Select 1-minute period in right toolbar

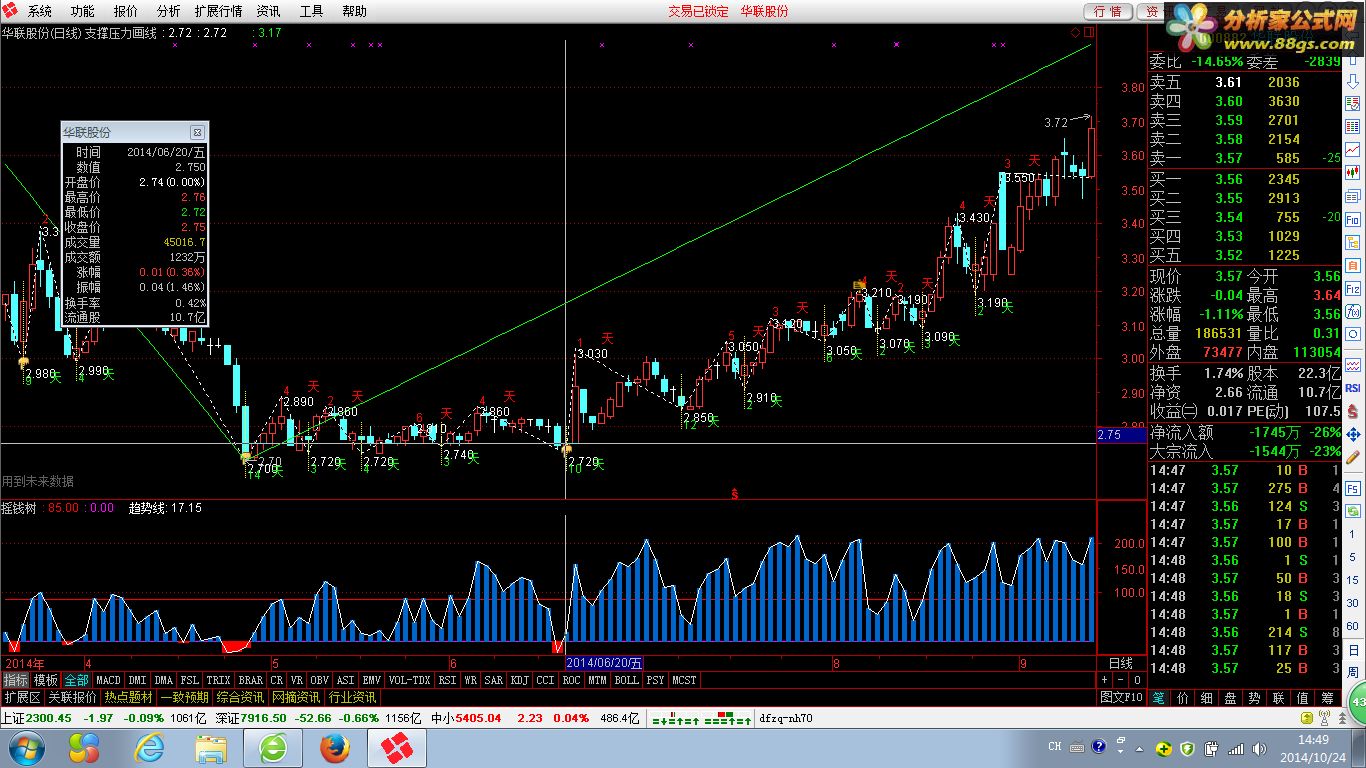(1352, 533)
